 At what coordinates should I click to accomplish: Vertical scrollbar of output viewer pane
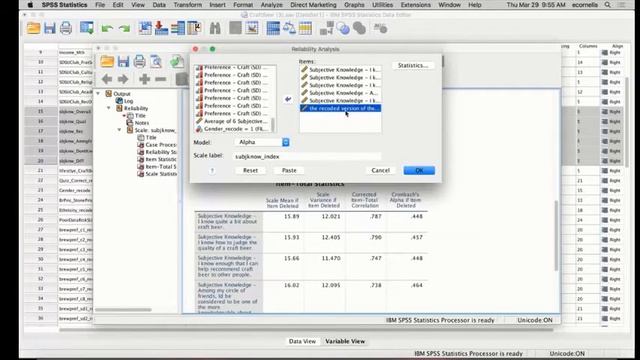click(x=556, y=236)
